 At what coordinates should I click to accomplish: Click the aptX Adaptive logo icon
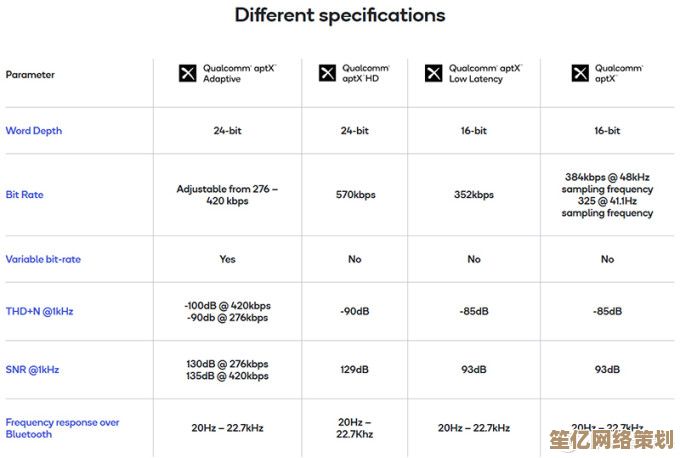pos(187,73)
